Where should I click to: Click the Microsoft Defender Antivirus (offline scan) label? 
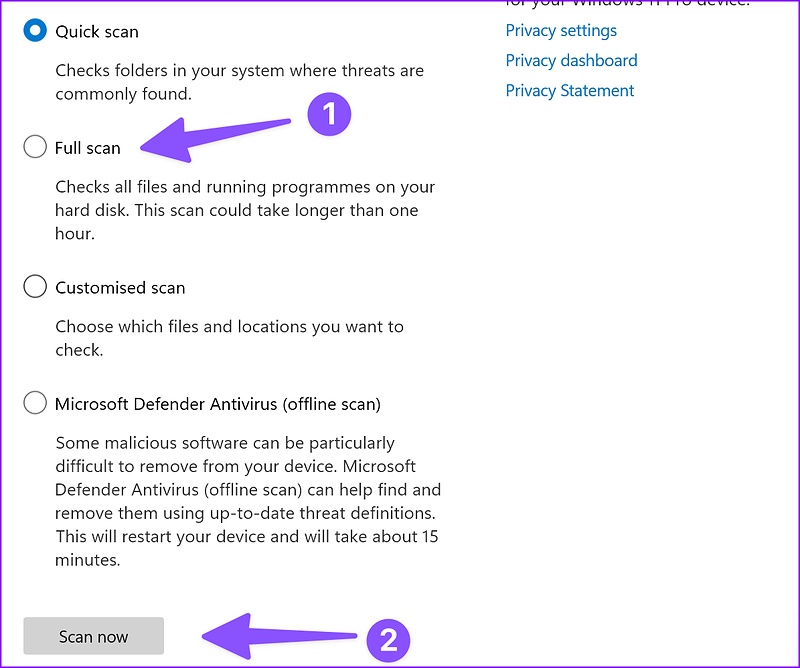(218, 404)
